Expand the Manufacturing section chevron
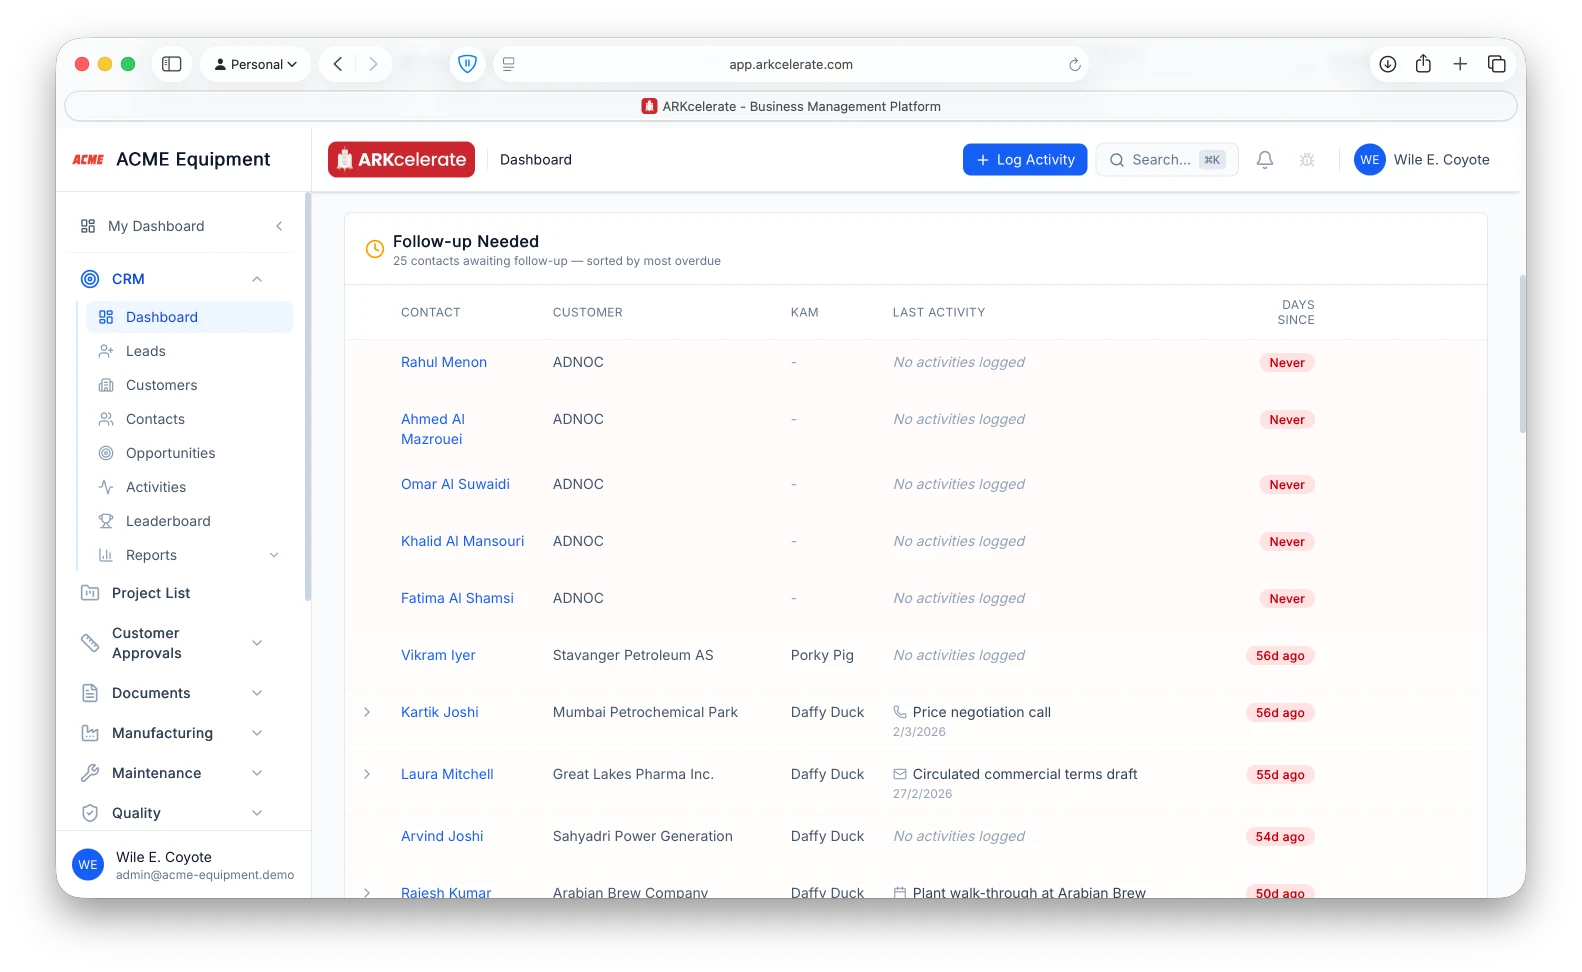 click(257, 733)
